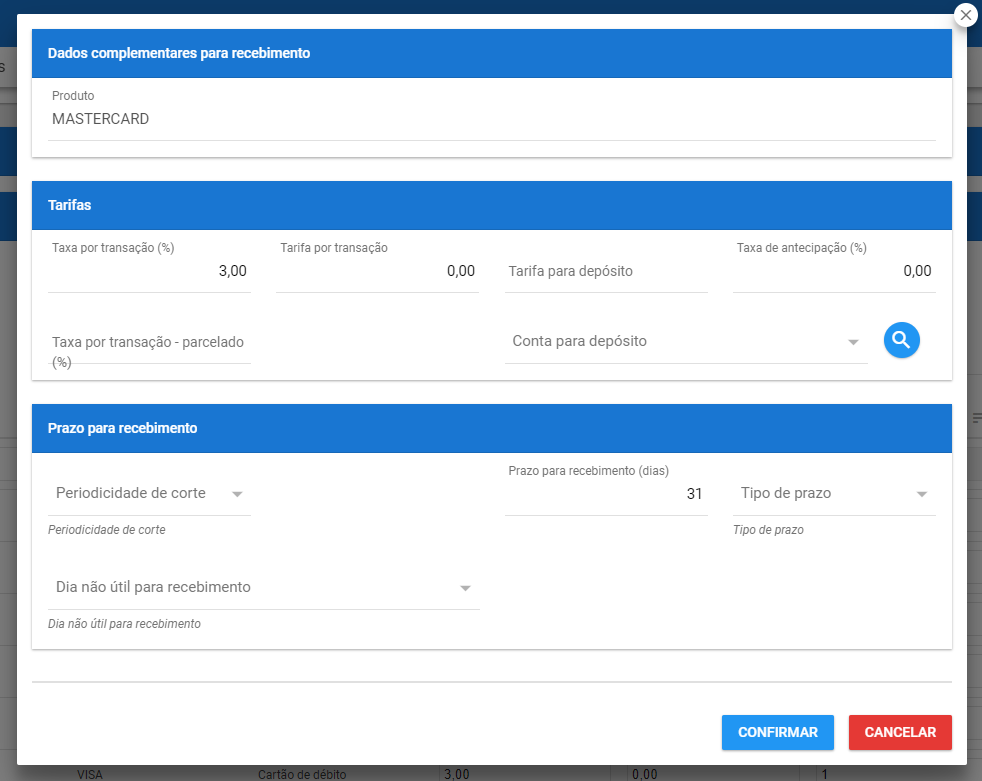
Task: Select the Tarifa por transação field
Action: tap(377, 271)
